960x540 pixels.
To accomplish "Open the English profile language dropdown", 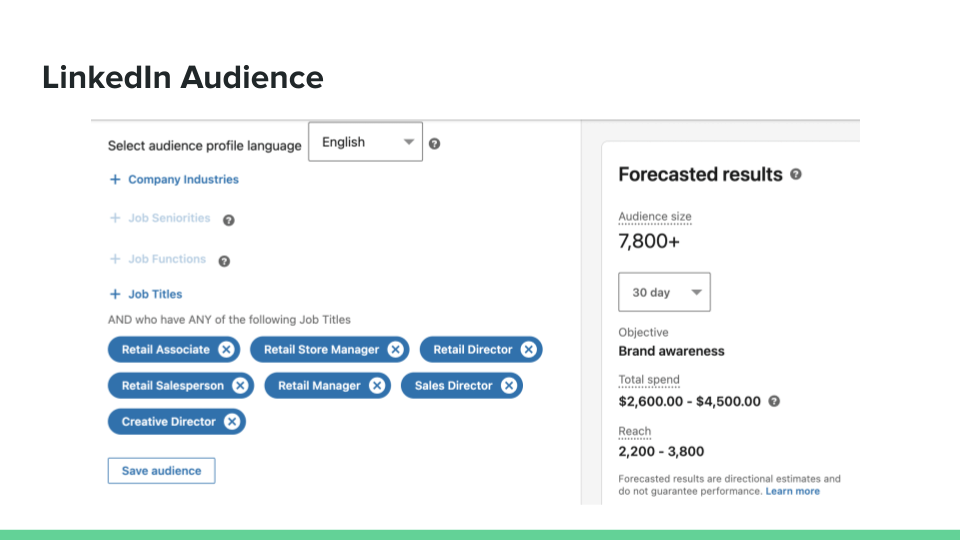I will 365,142.
